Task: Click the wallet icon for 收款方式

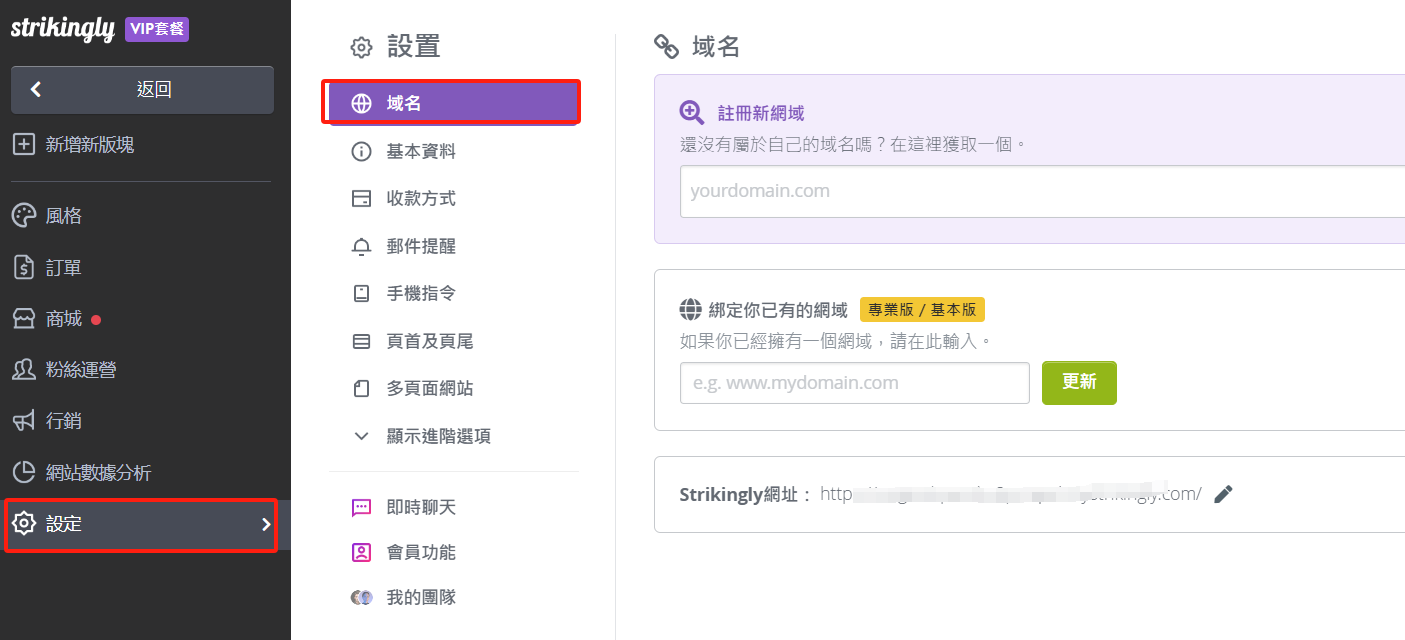Action: (362, 199)
